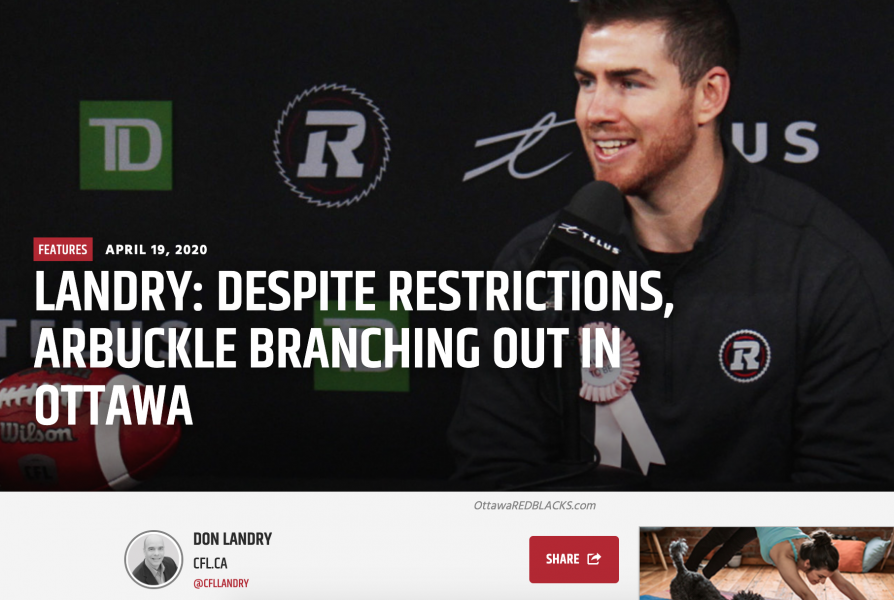This screenshot has height=600, width=894.
Task: Click the TD logo behind the headline
Action: 361,346
